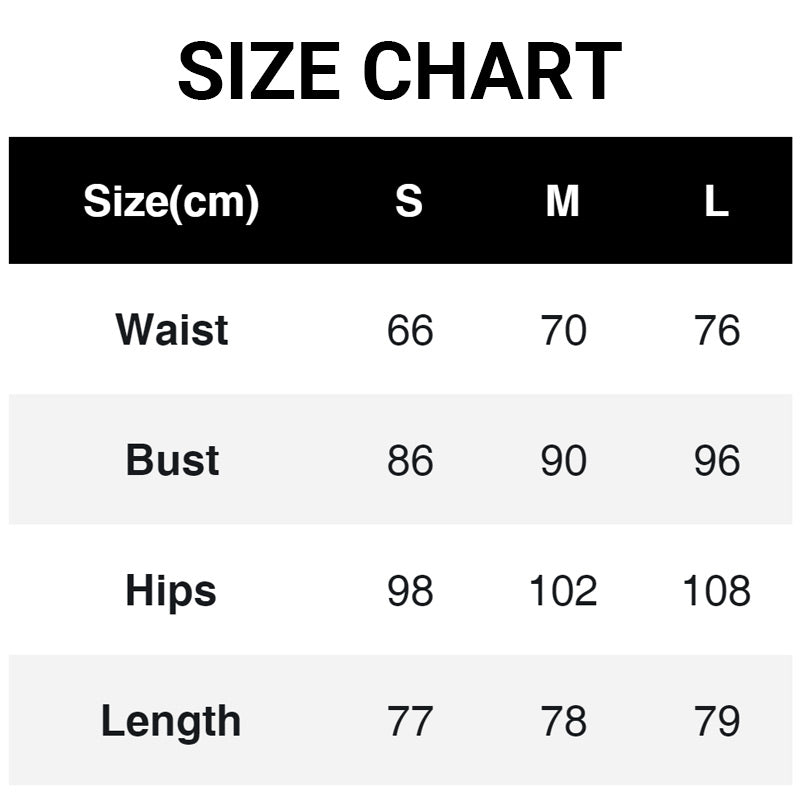Click the Bust row label

[172, 460]
